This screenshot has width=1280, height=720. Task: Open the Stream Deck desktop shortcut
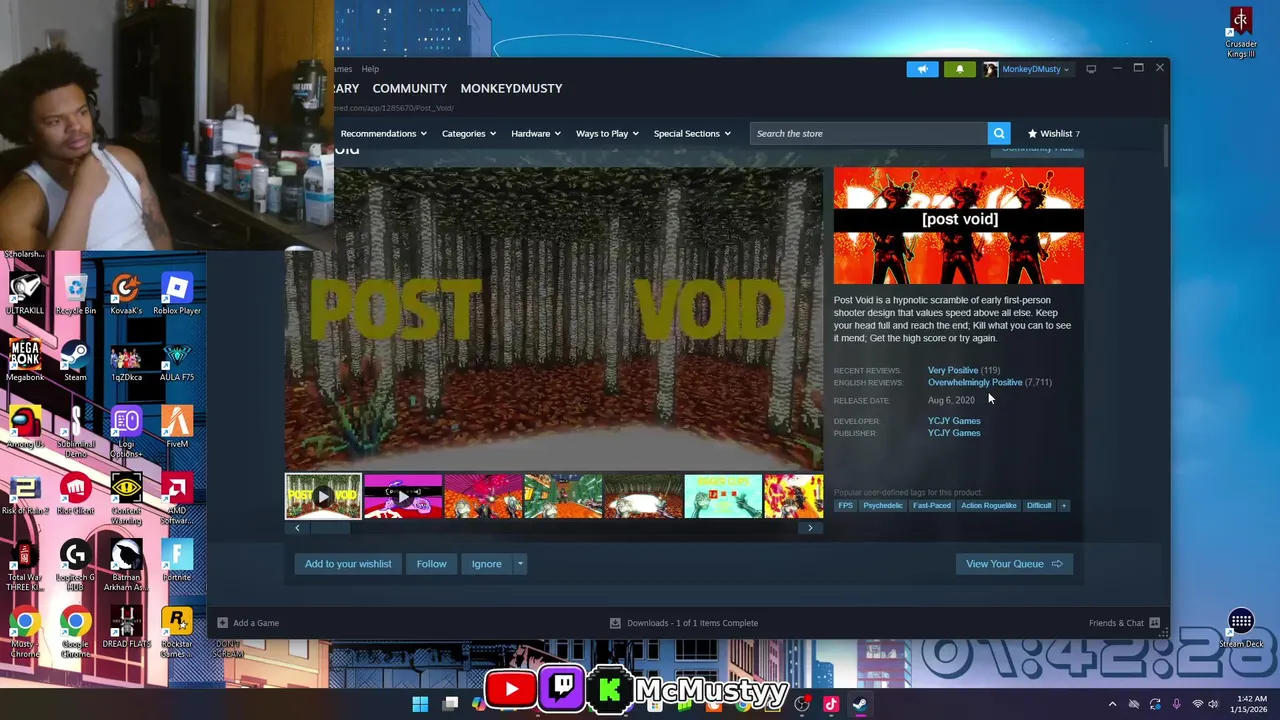click(1241, 629)
